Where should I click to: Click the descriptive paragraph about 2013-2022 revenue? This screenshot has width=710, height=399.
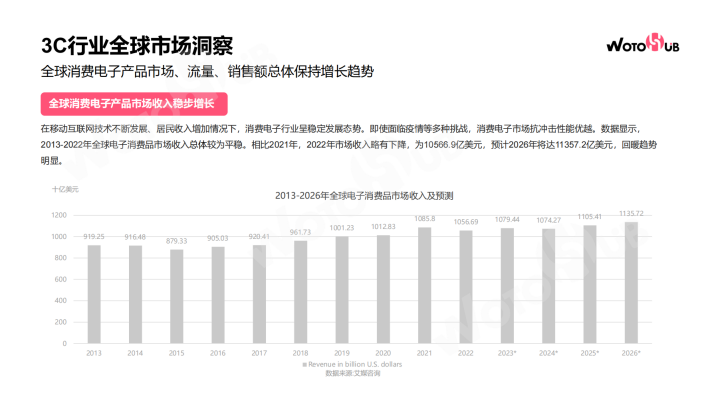point(349,145)
